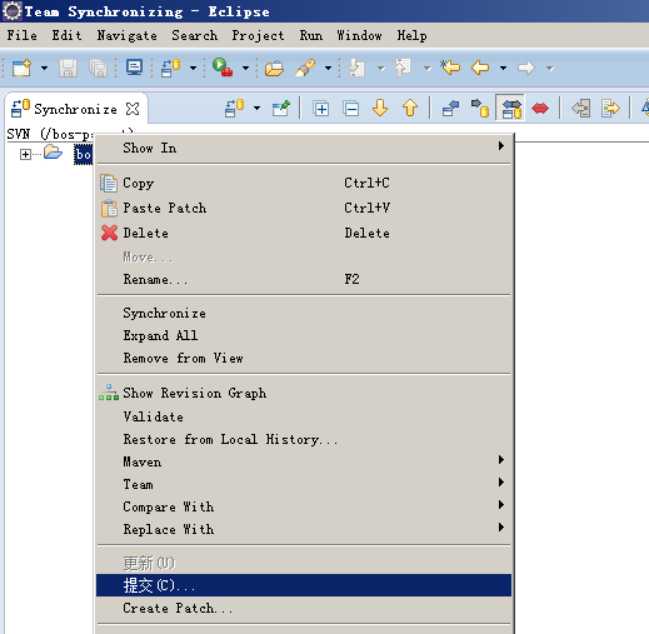Viewport: 649px width, 634px height.
Task: Open the Maven submenu
Action: 304,461
